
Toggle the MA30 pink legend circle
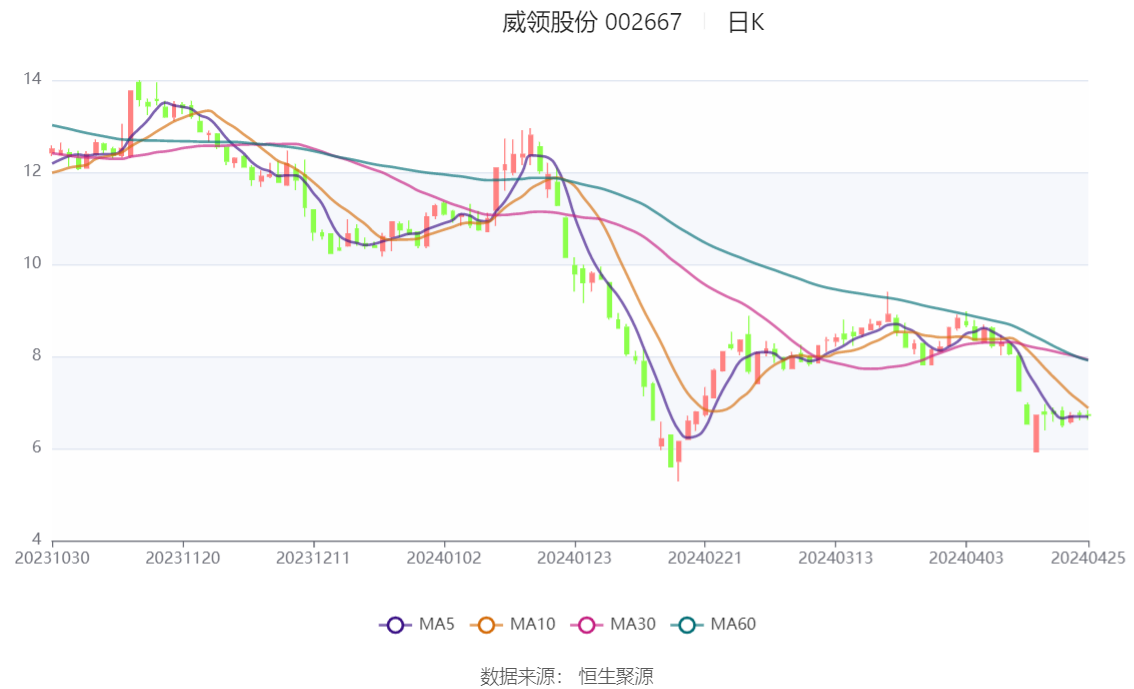tap(587, 625)
